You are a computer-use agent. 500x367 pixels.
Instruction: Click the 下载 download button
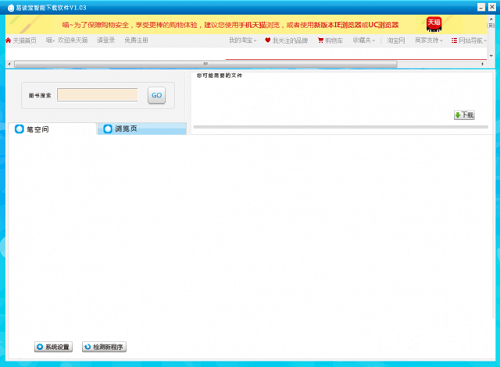point(464,115)
